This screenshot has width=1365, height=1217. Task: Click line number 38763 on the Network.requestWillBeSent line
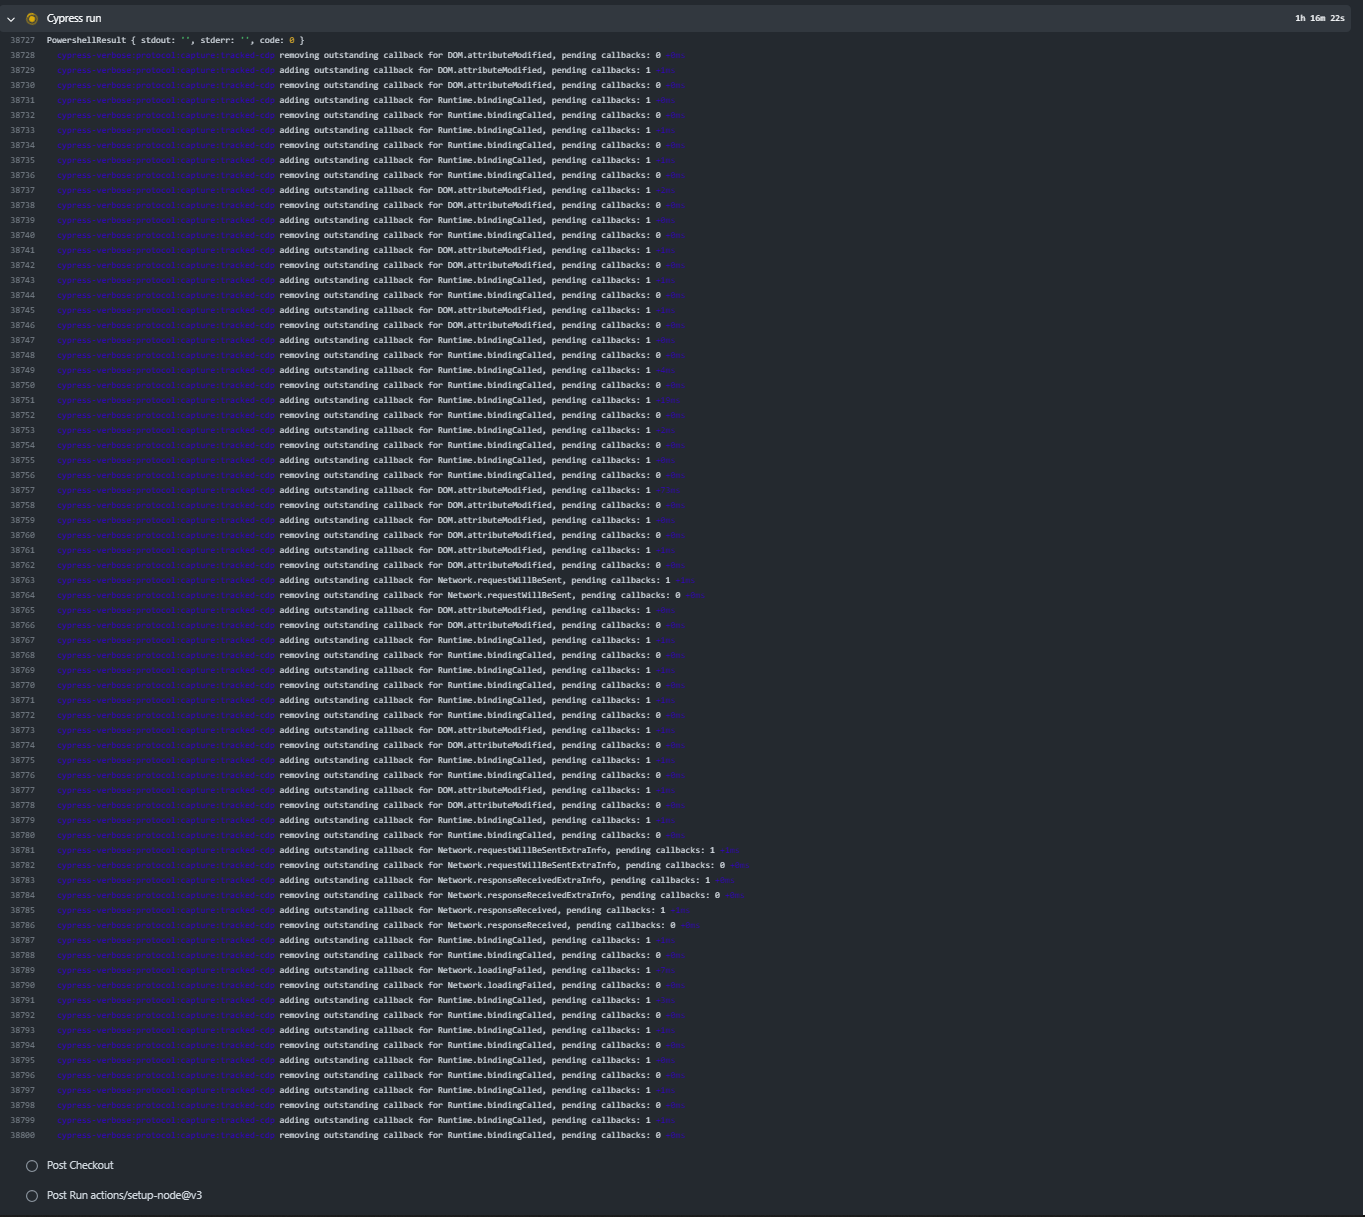22,580
